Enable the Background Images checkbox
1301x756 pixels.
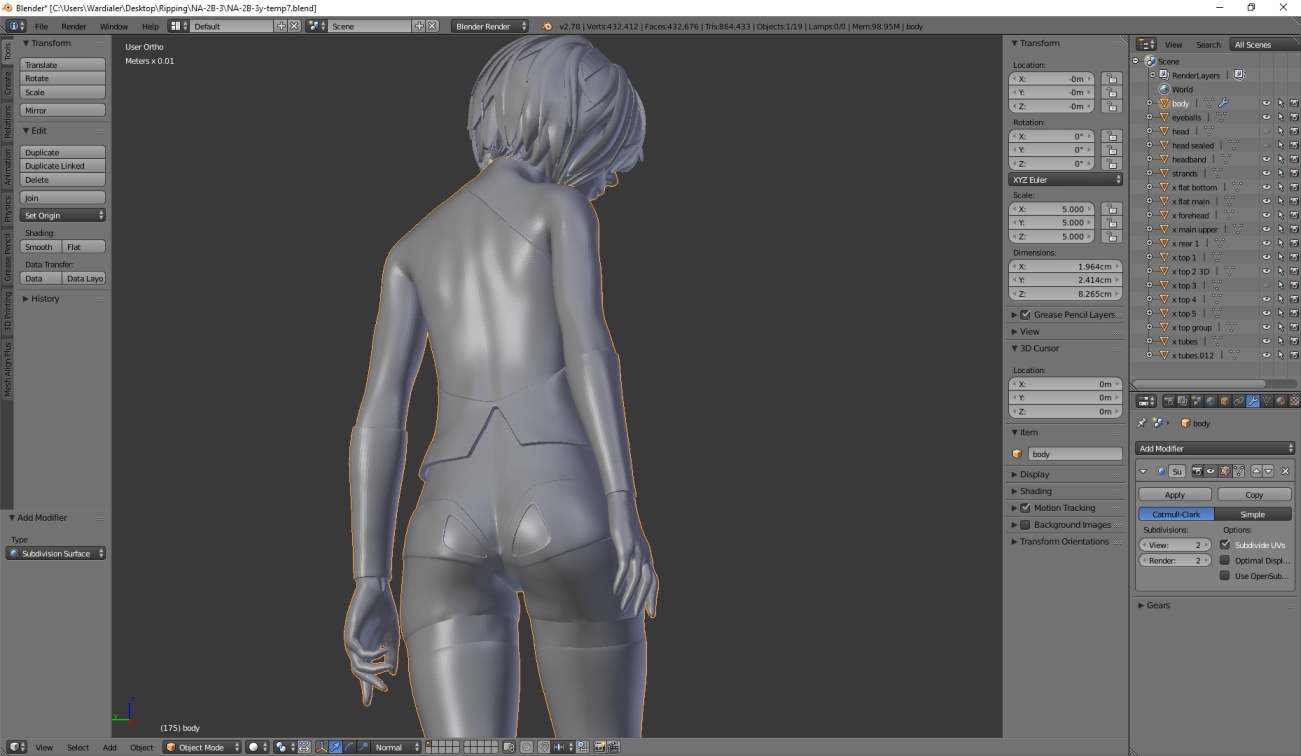click(1025, 525)
